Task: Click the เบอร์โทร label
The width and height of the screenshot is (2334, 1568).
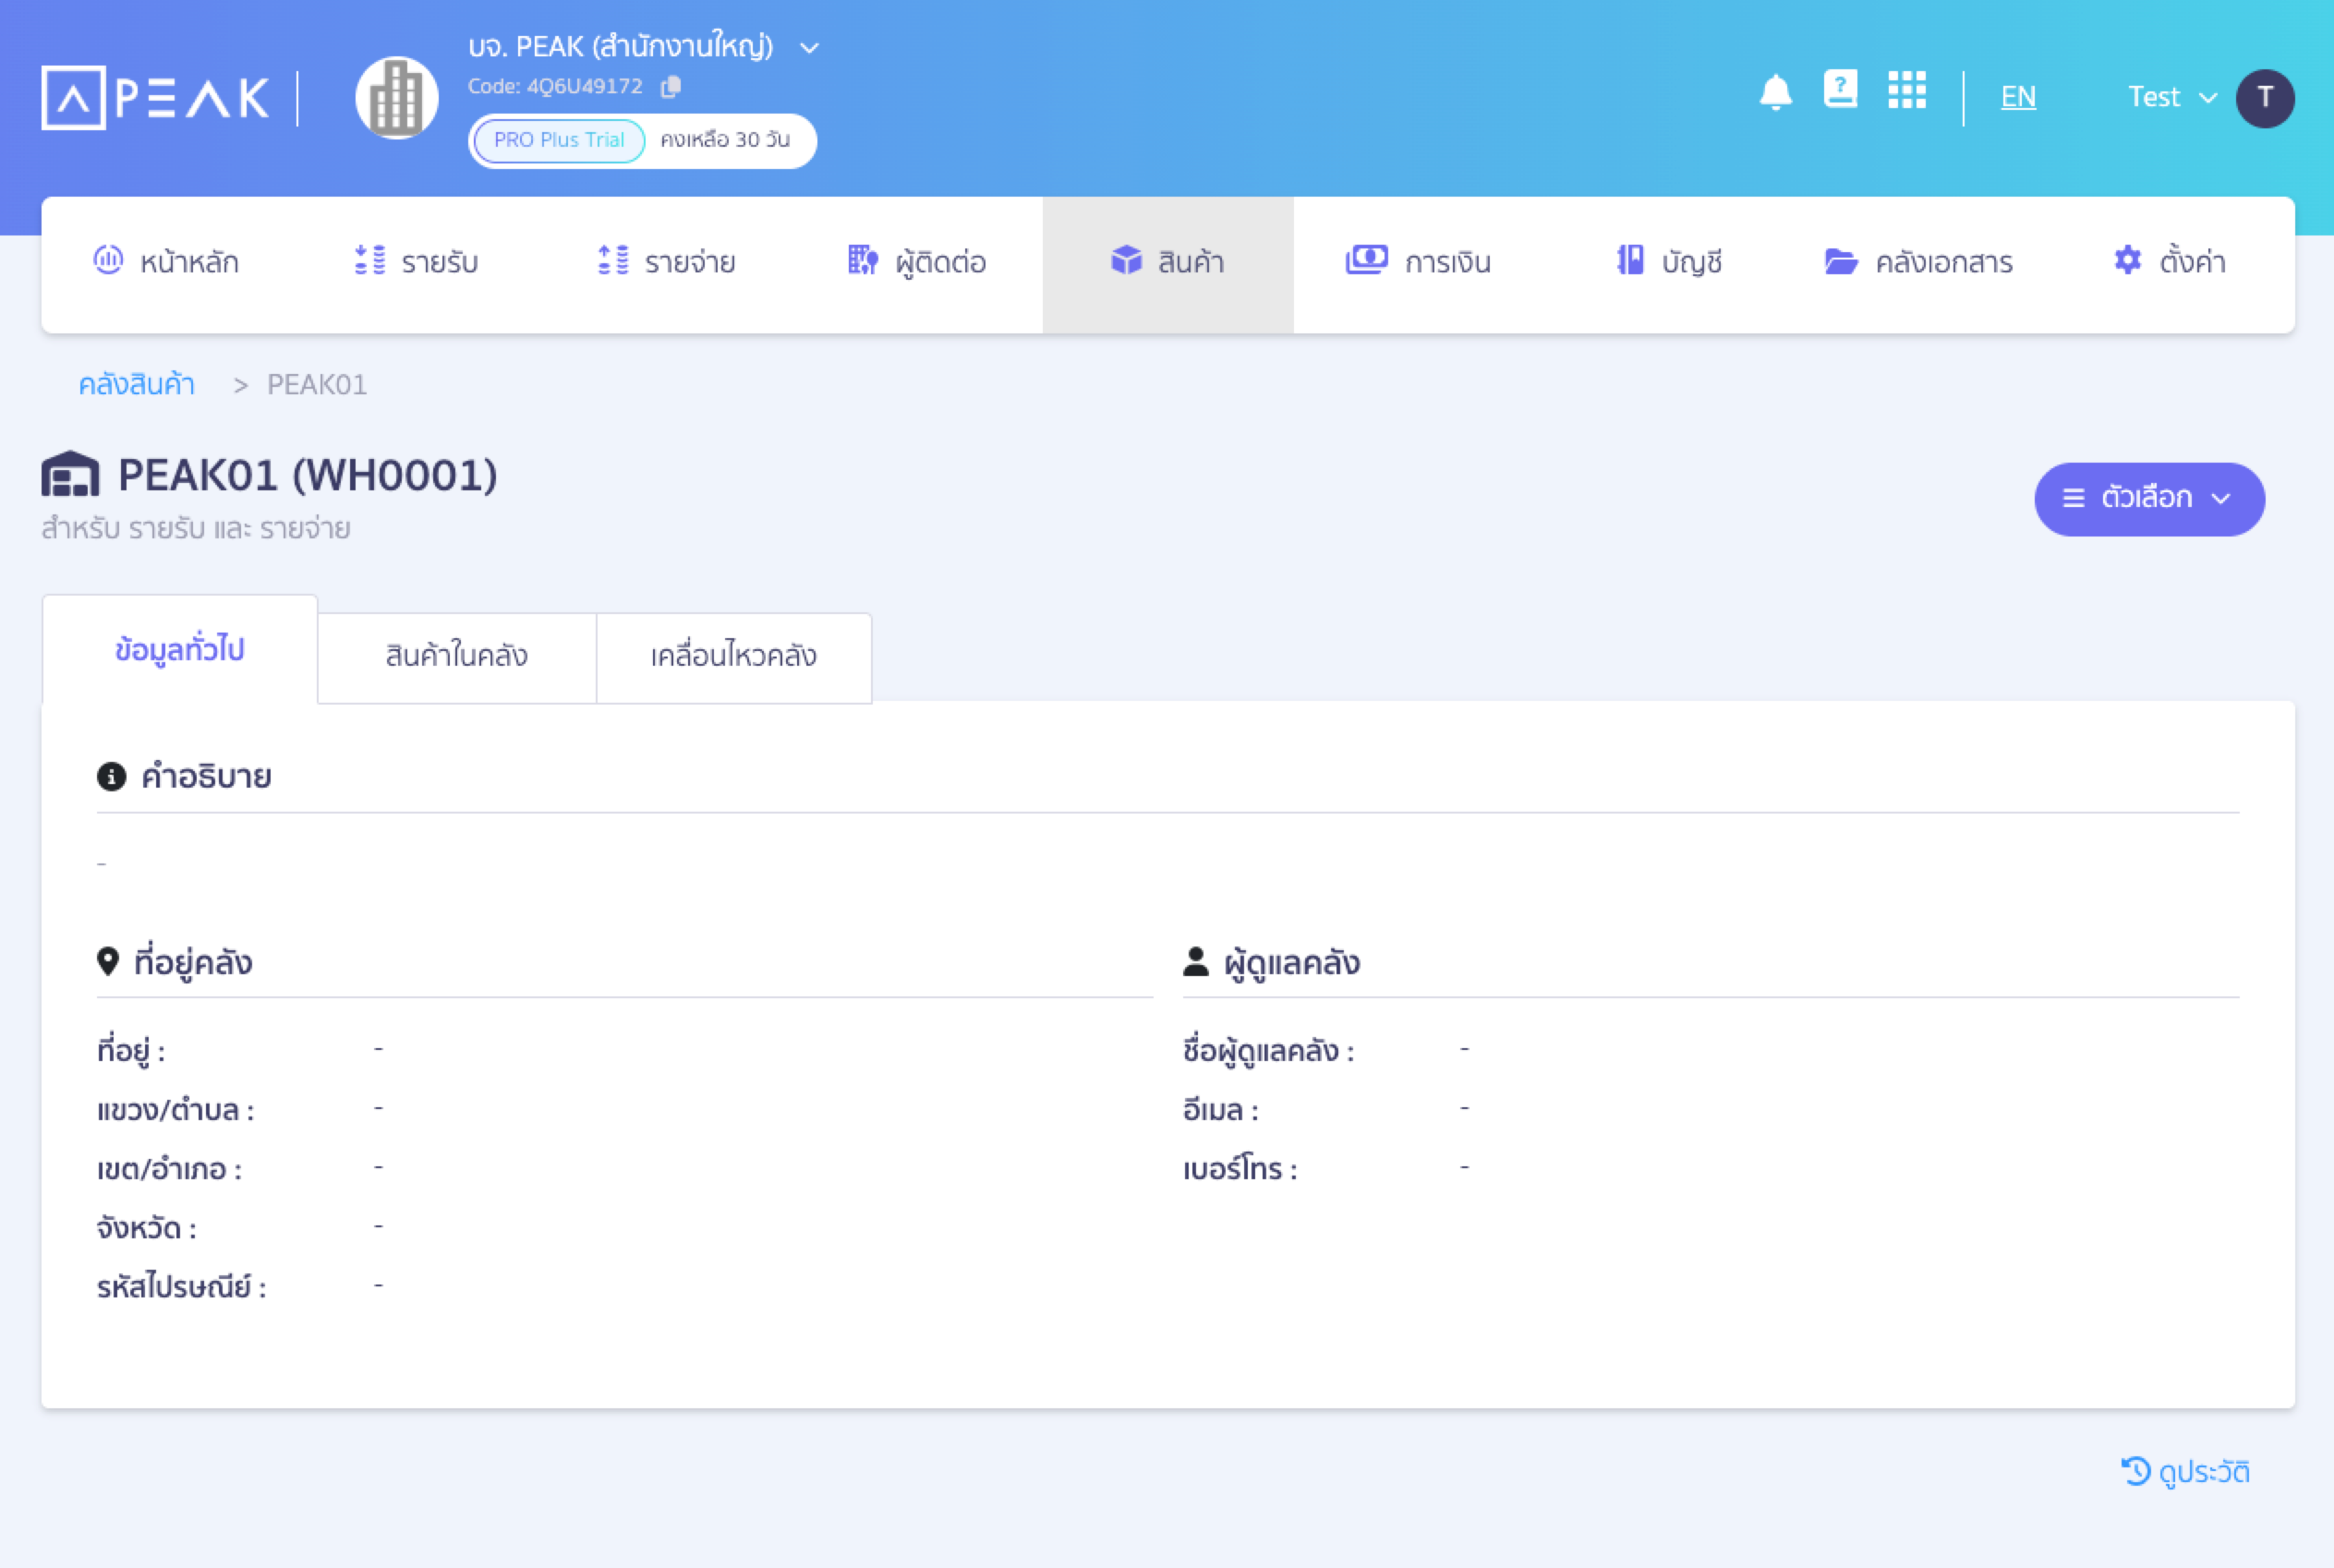Action: click(x=1240, y=1169)
